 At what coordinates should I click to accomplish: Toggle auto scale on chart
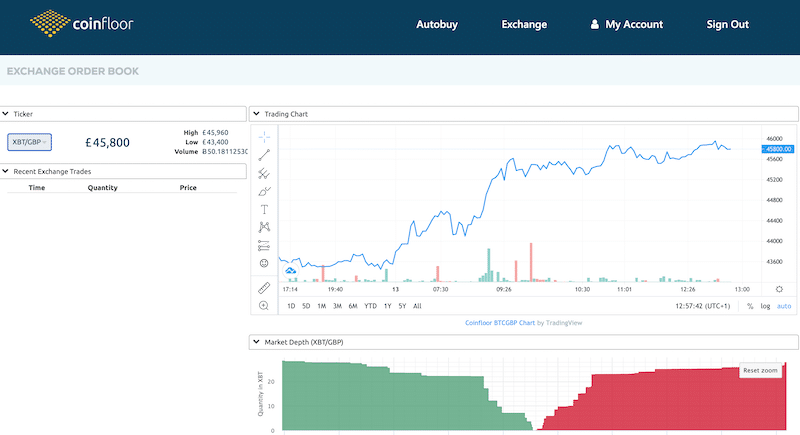(784, 306)
